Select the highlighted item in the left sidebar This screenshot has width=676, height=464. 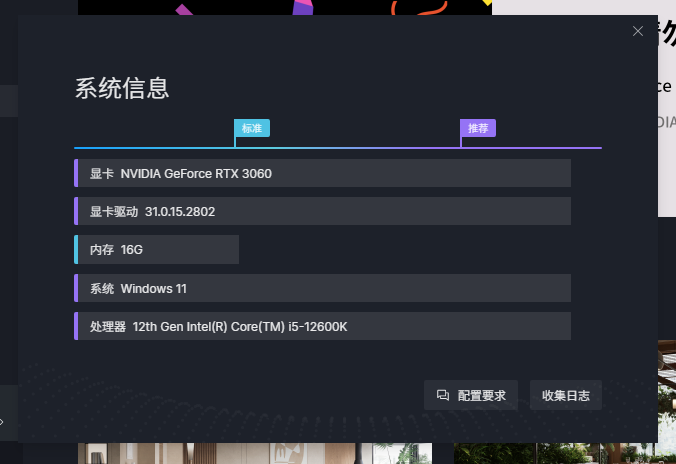tap(8, 100)
